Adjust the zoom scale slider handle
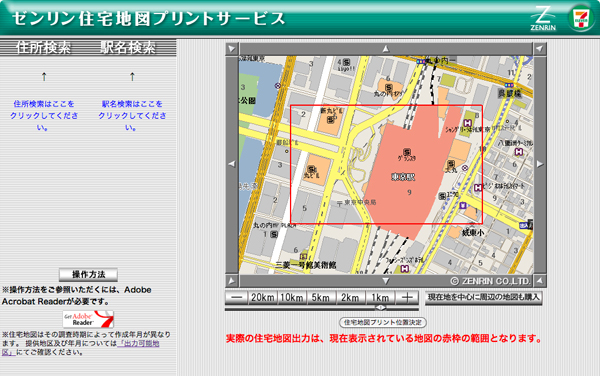The height and width of the screenshot is (376, 600). (380, 308)
